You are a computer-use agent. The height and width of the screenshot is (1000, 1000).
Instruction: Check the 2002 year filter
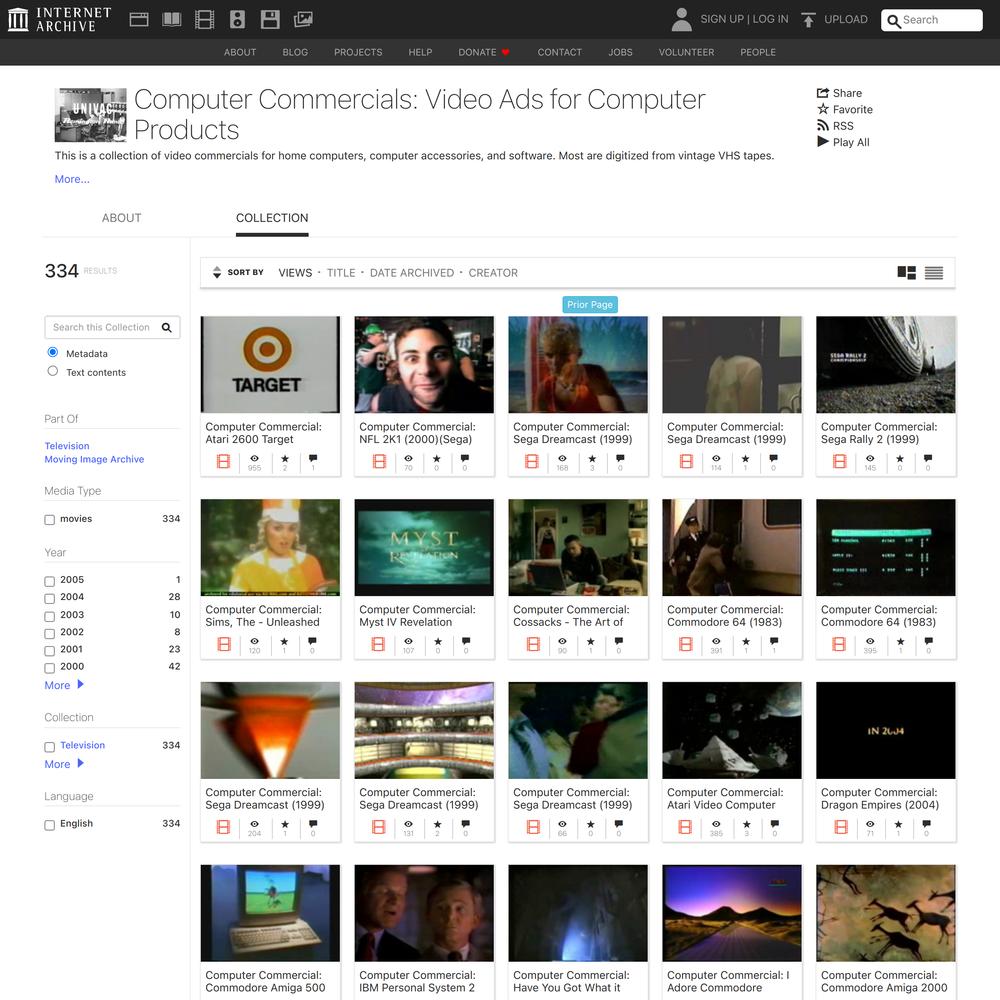[49, 633]
